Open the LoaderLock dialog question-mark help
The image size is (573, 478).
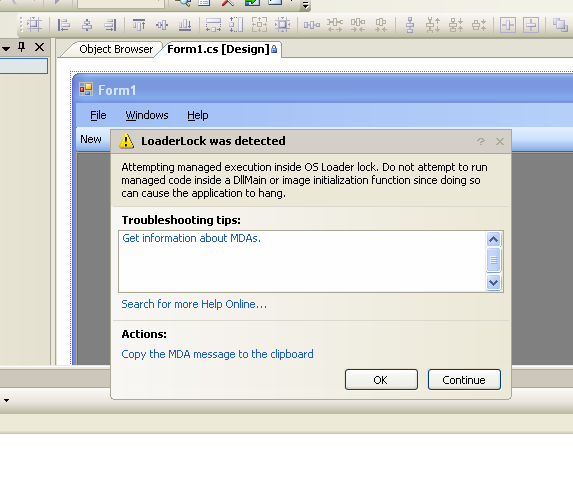pos(481,141)
